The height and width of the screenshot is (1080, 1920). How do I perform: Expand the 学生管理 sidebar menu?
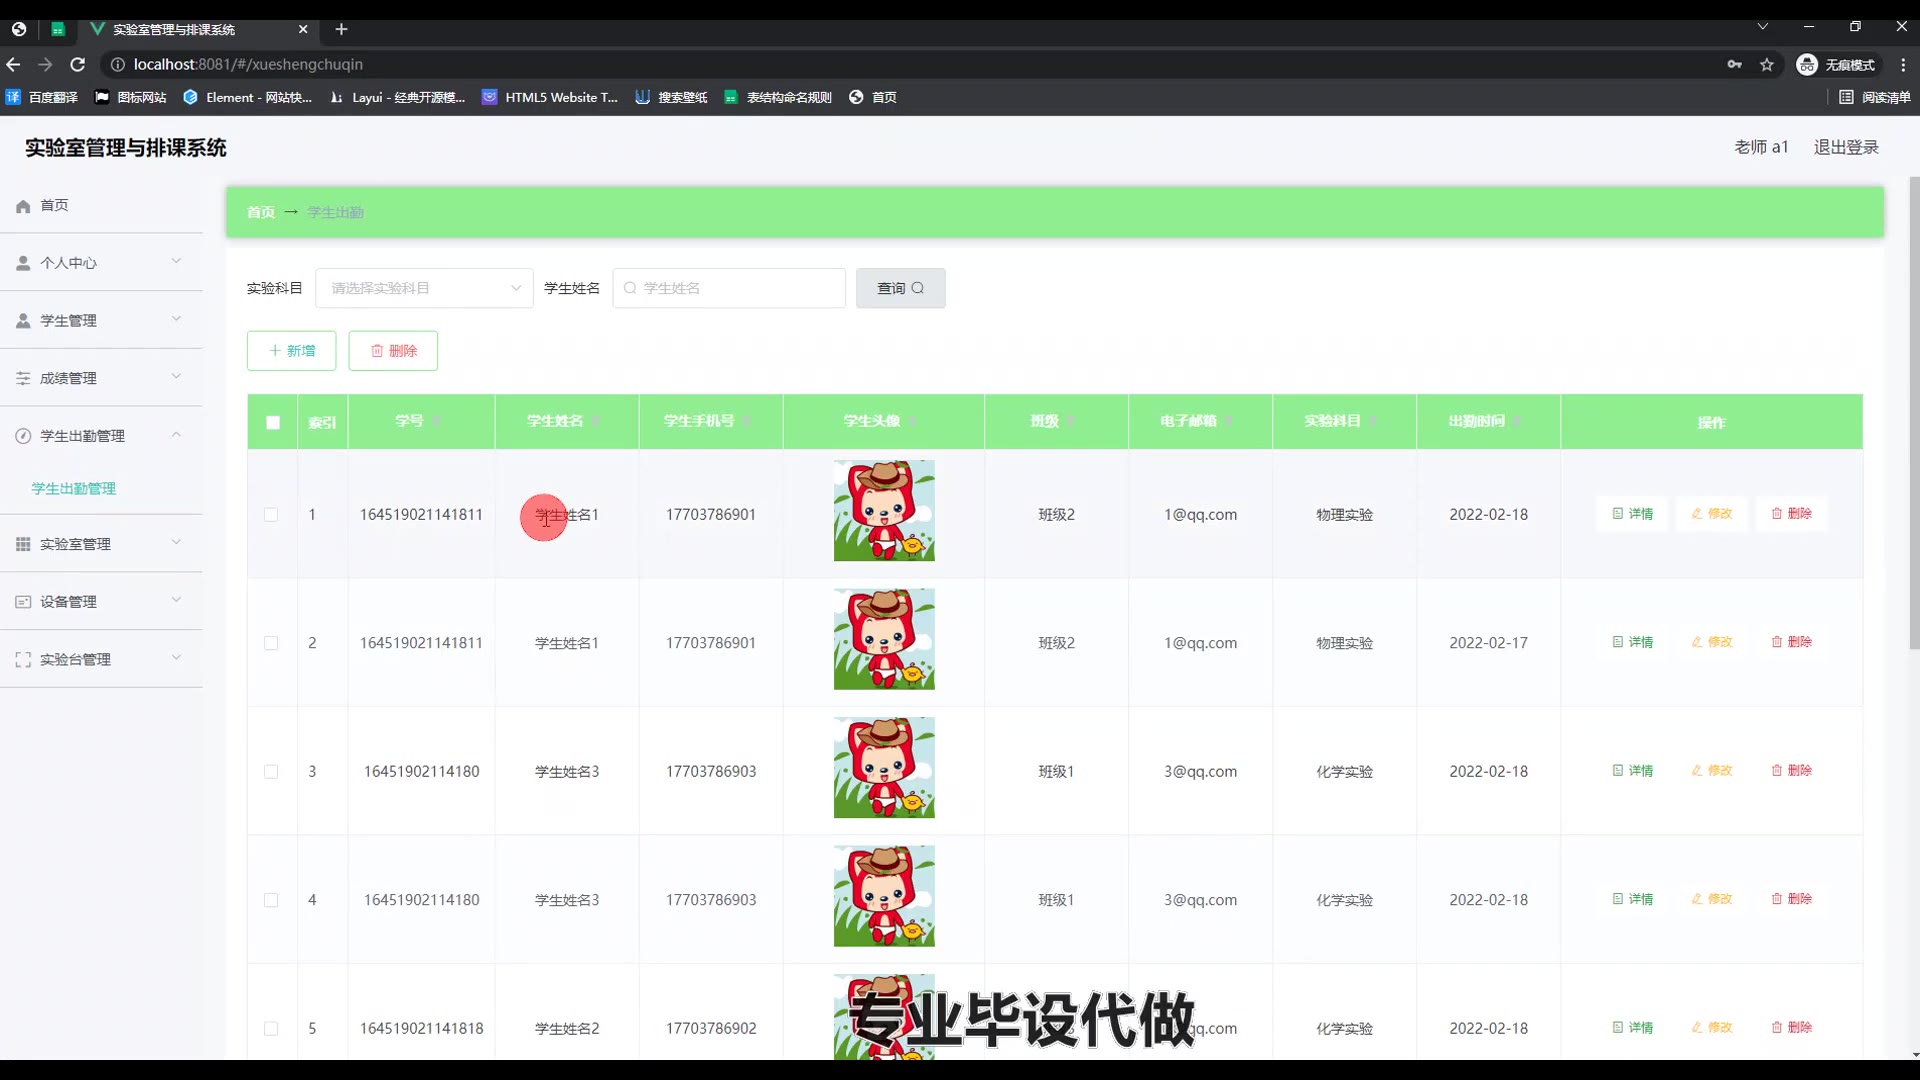[x=101, y=320]
